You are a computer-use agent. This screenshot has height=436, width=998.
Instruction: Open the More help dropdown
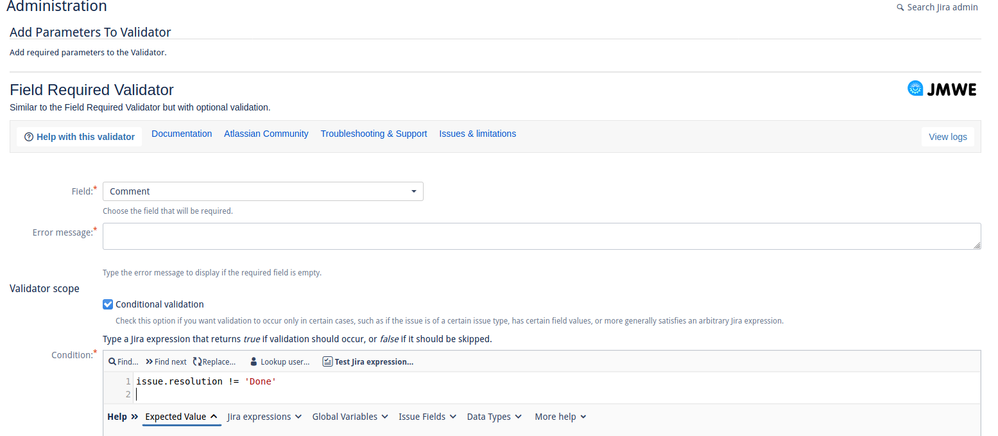pos(561,417)
